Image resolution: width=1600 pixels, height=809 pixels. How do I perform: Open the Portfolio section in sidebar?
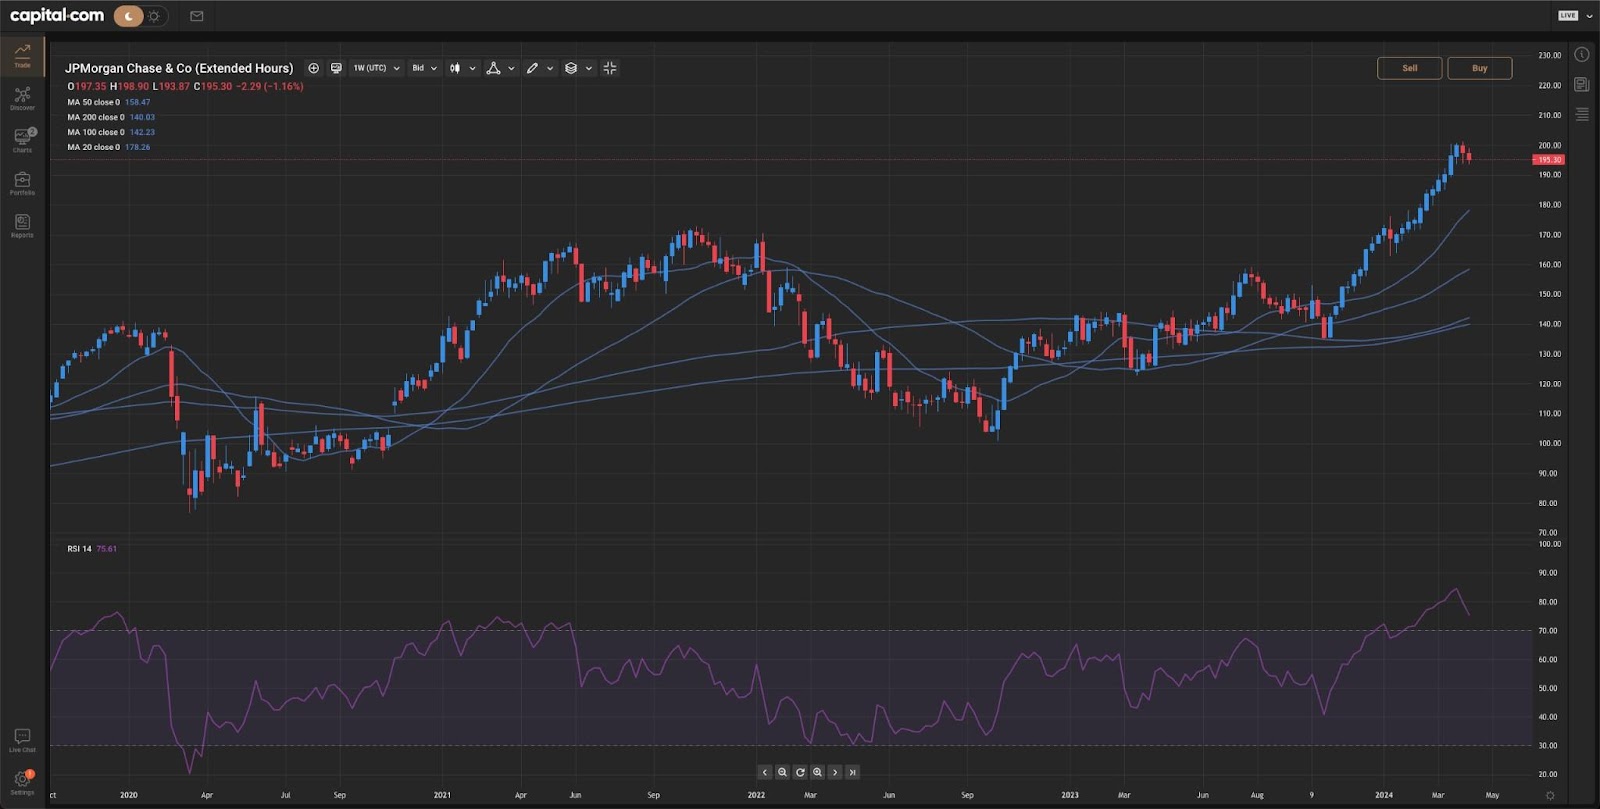[x=22, y=183]
